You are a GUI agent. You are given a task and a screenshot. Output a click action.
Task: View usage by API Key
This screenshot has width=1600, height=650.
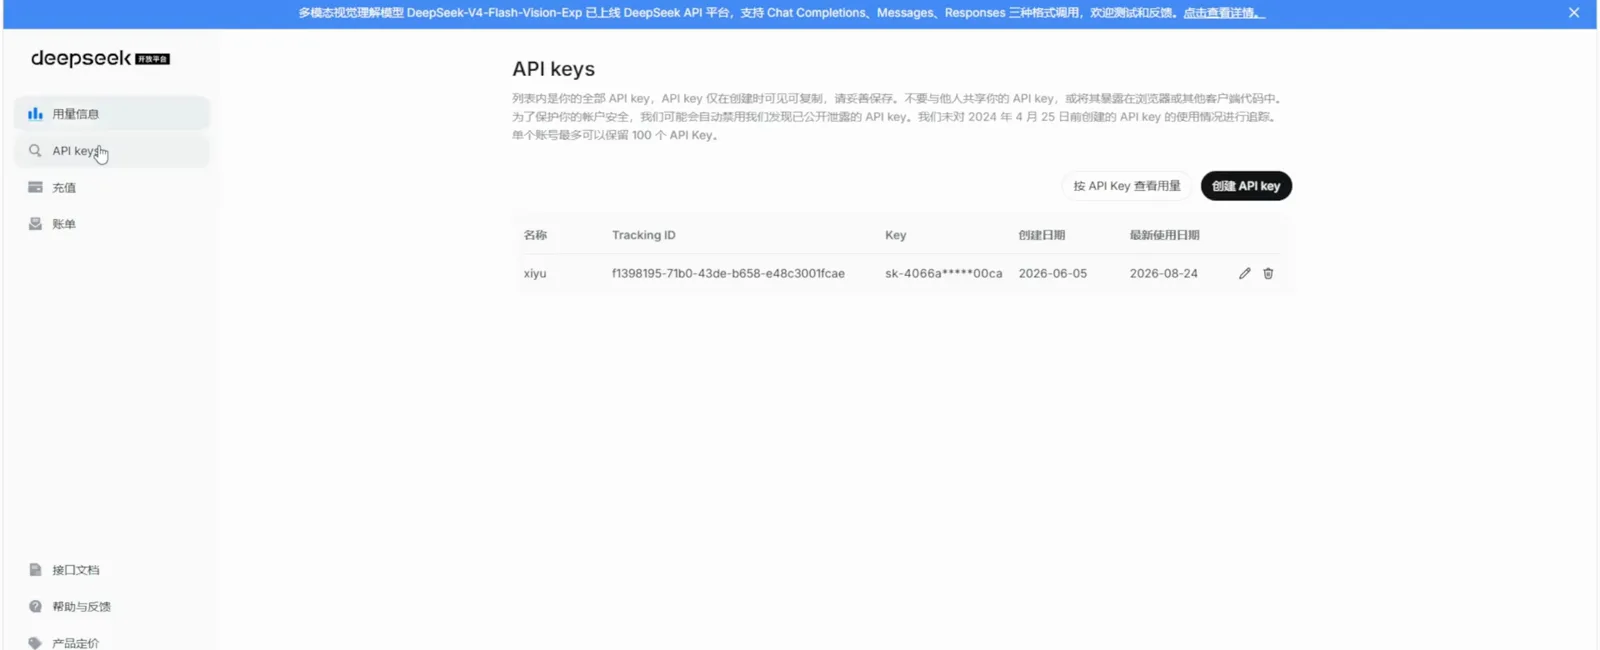point(1127,186)
